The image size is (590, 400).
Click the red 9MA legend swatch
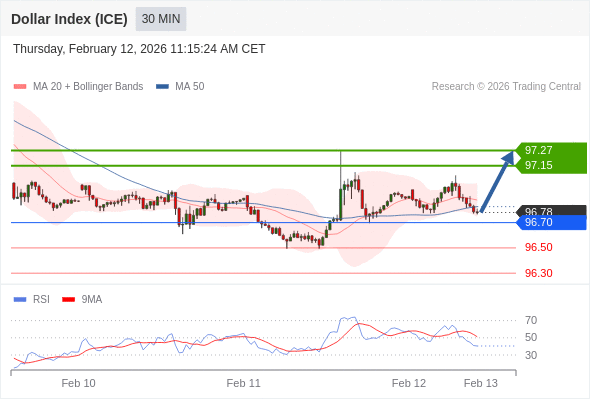(x=68, y=300)
